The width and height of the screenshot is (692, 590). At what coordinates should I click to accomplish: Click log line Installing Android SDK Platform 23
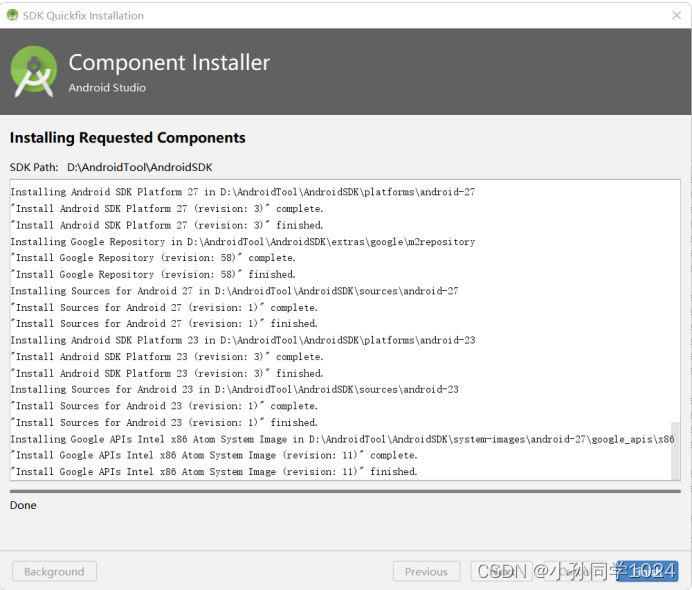point(243,340)
